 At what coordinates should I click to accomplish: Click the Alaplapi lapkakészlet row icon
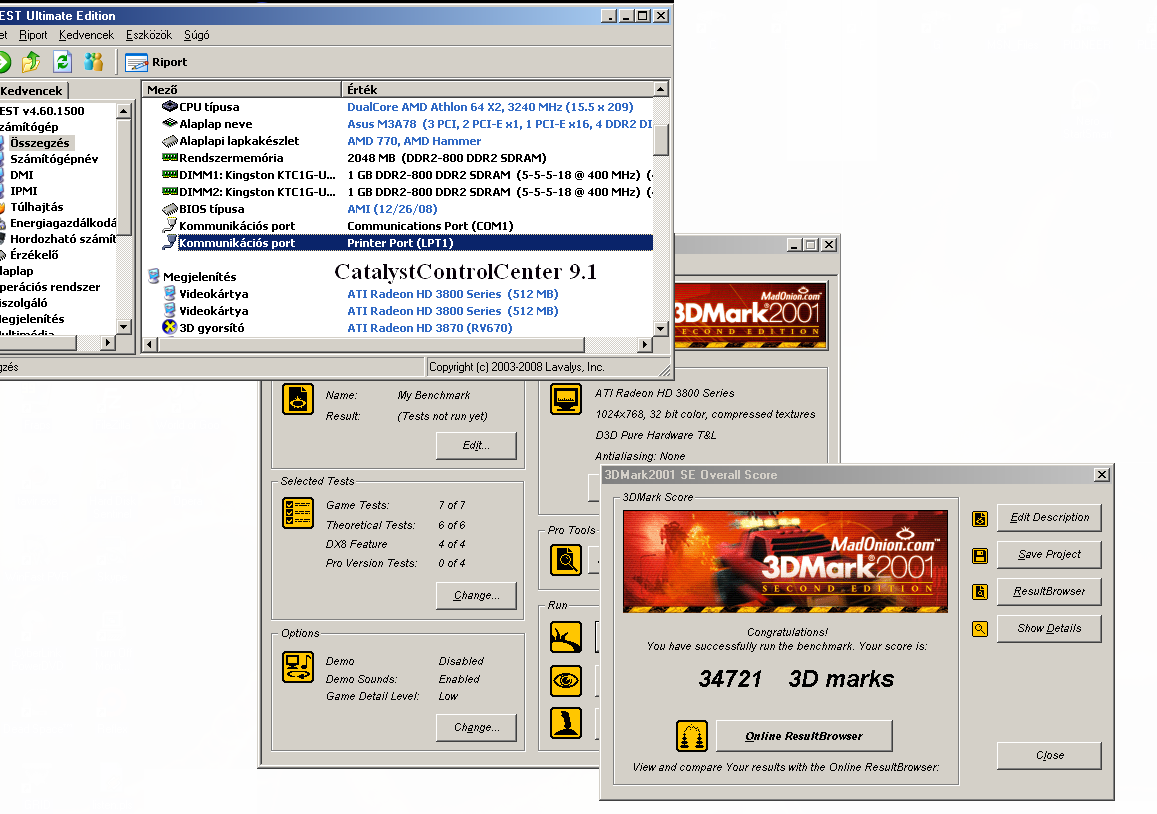point(170,140)
